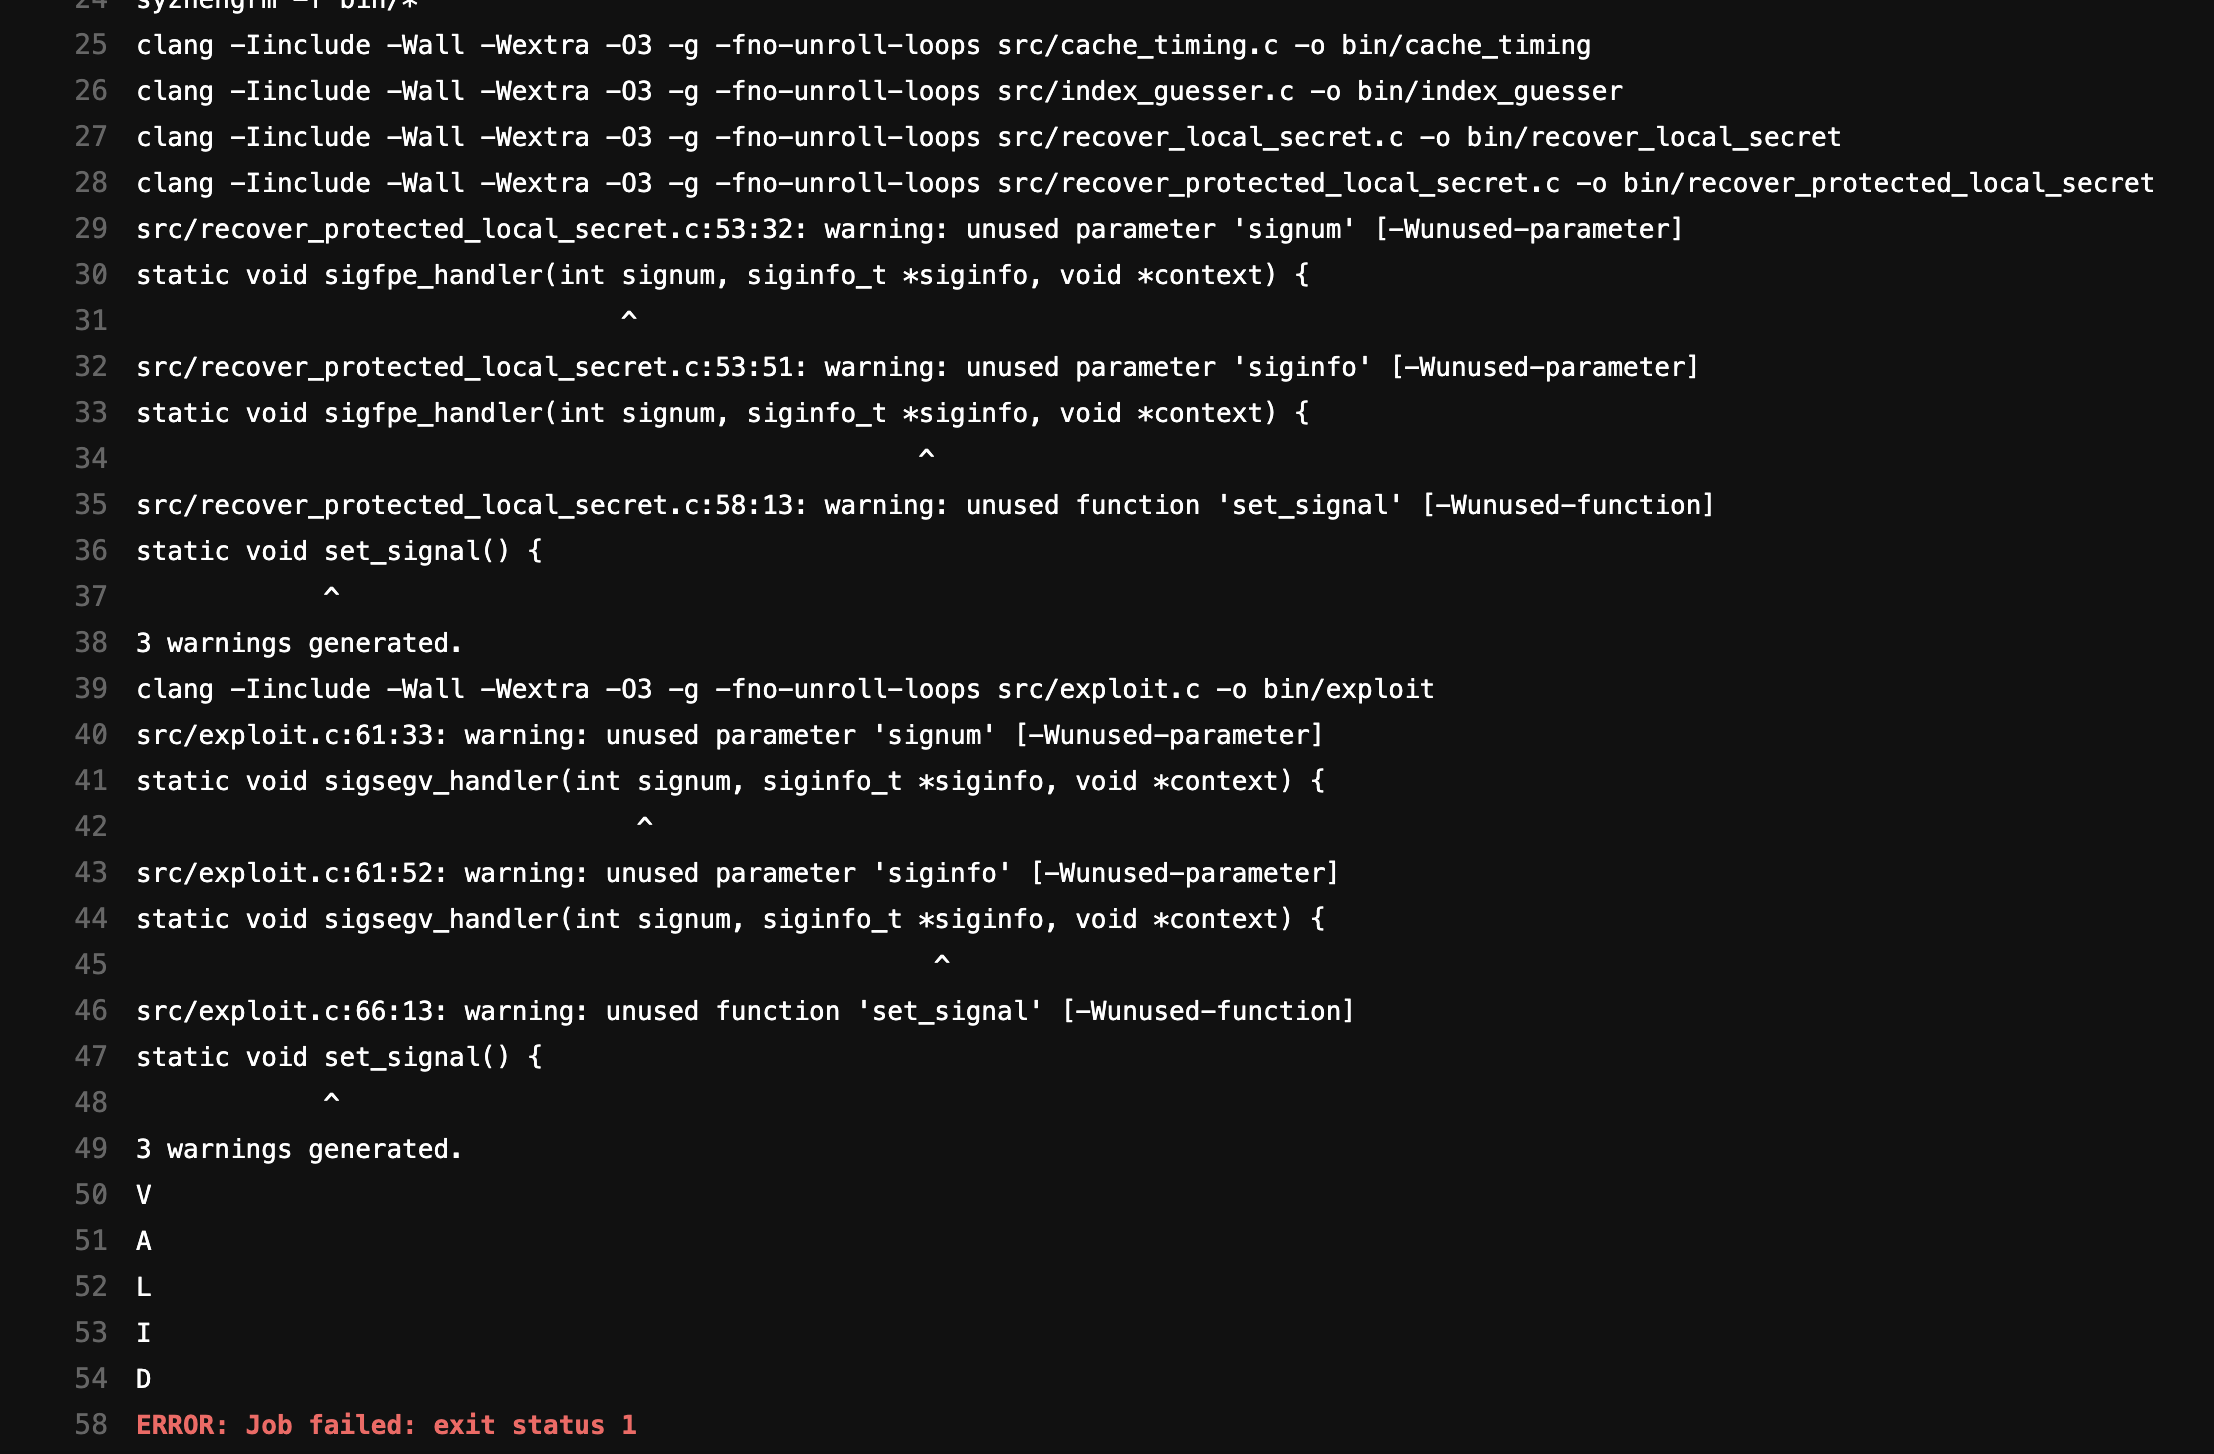Click the red "ERROR: Job failed" message
Screen dimensions: 2214x1454
click(x=386, y=1425)
